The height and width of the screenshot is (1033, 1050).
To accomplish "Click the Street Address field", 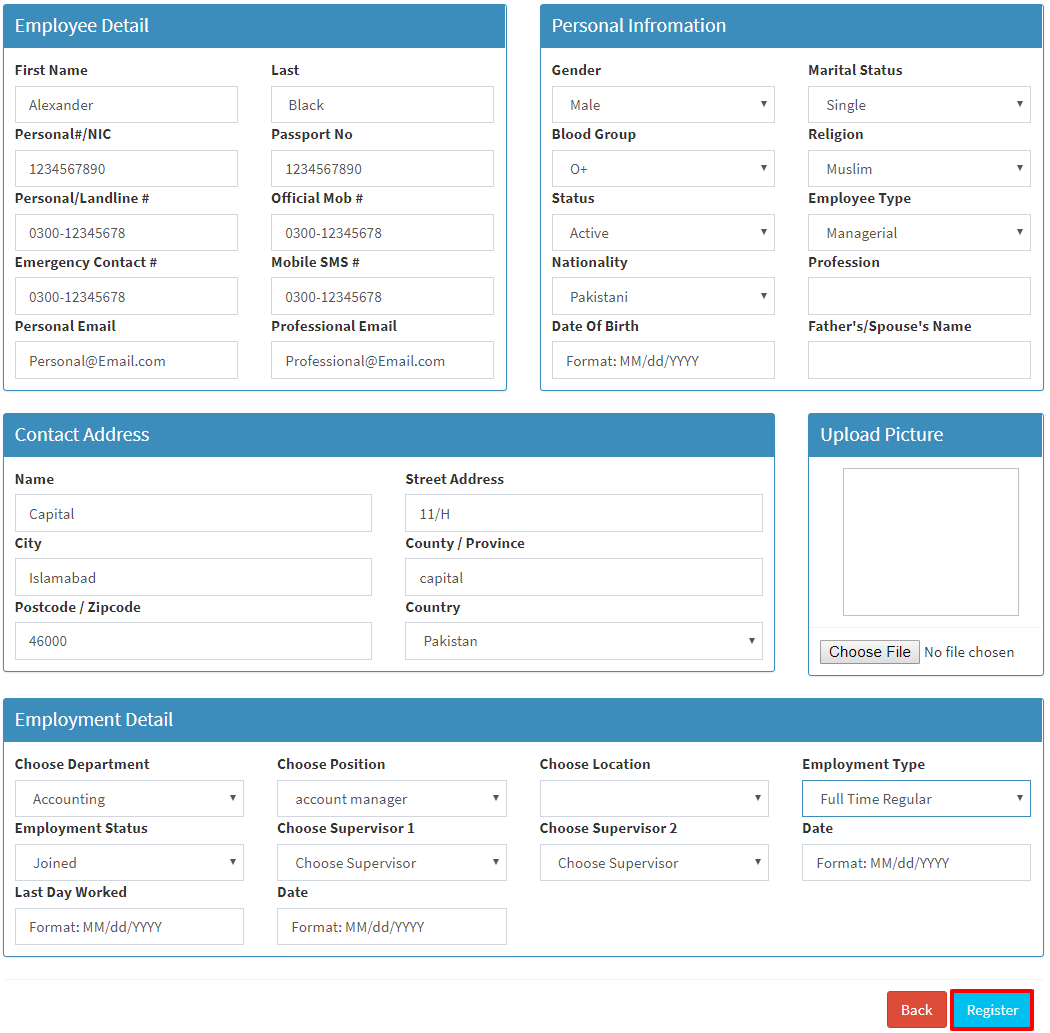I will [x=583, y=513].
